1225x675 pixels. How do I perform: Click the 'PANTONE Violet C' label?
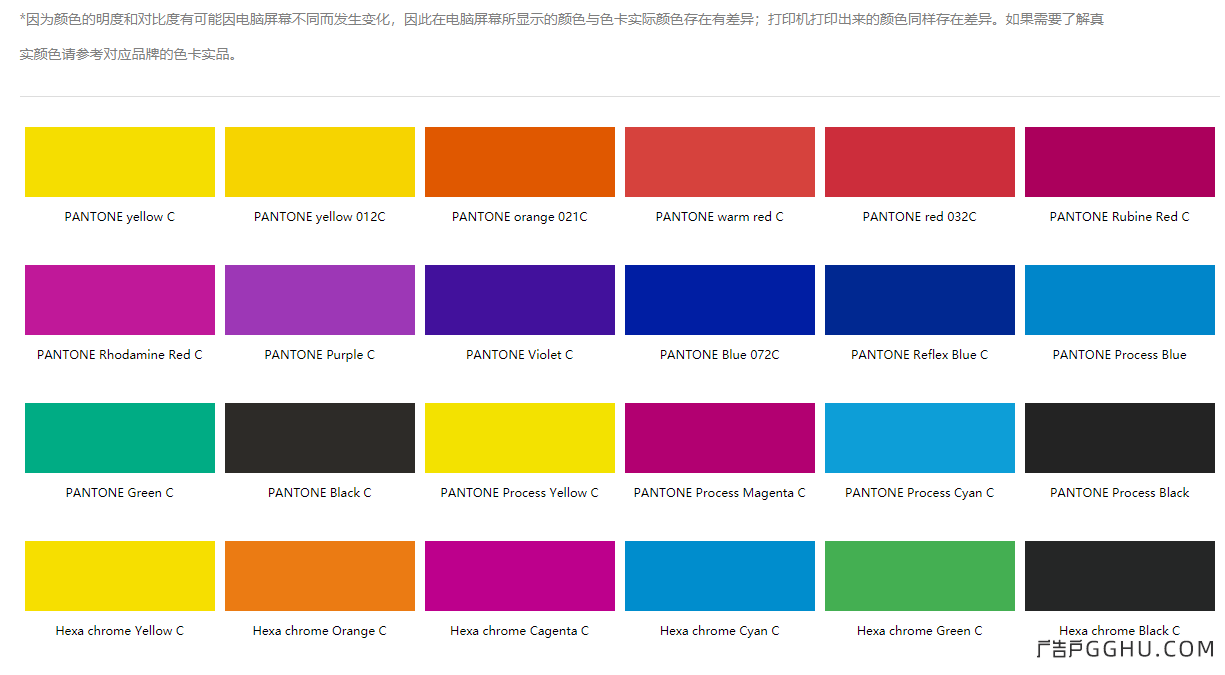(x=520, y=355)
